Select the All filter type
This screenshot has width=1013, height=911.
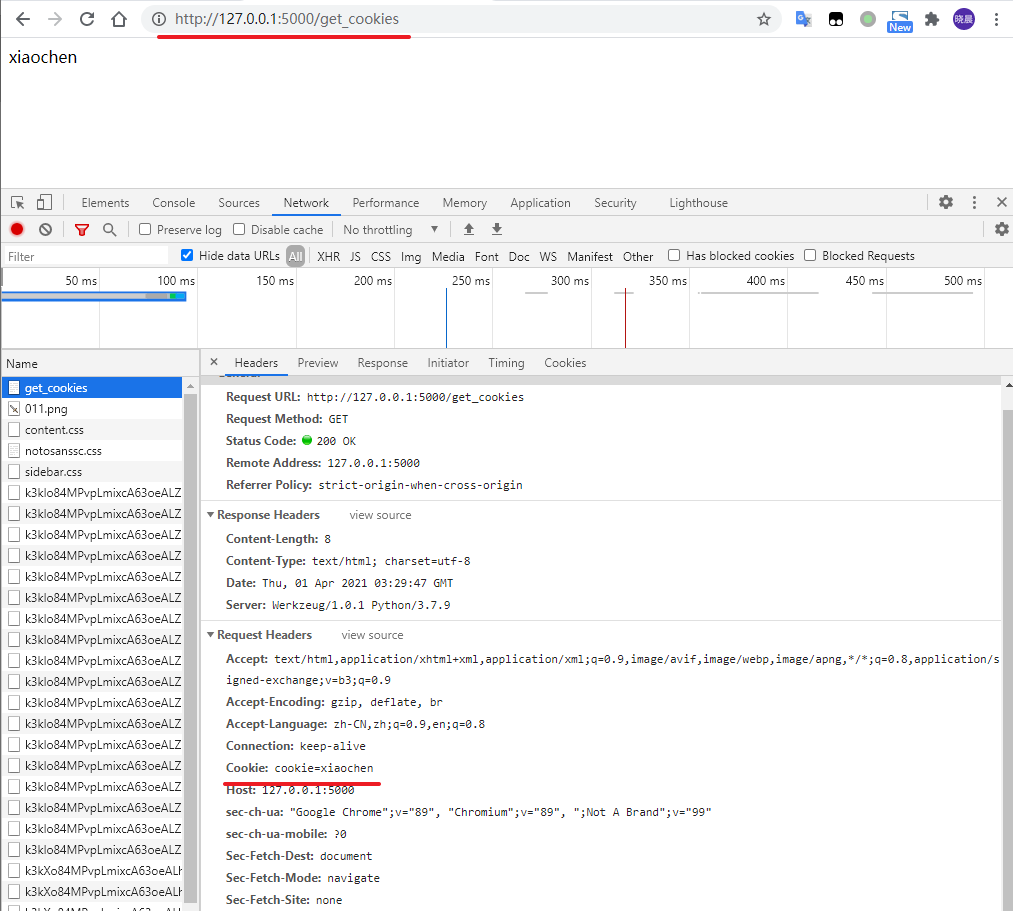point(296,257)
